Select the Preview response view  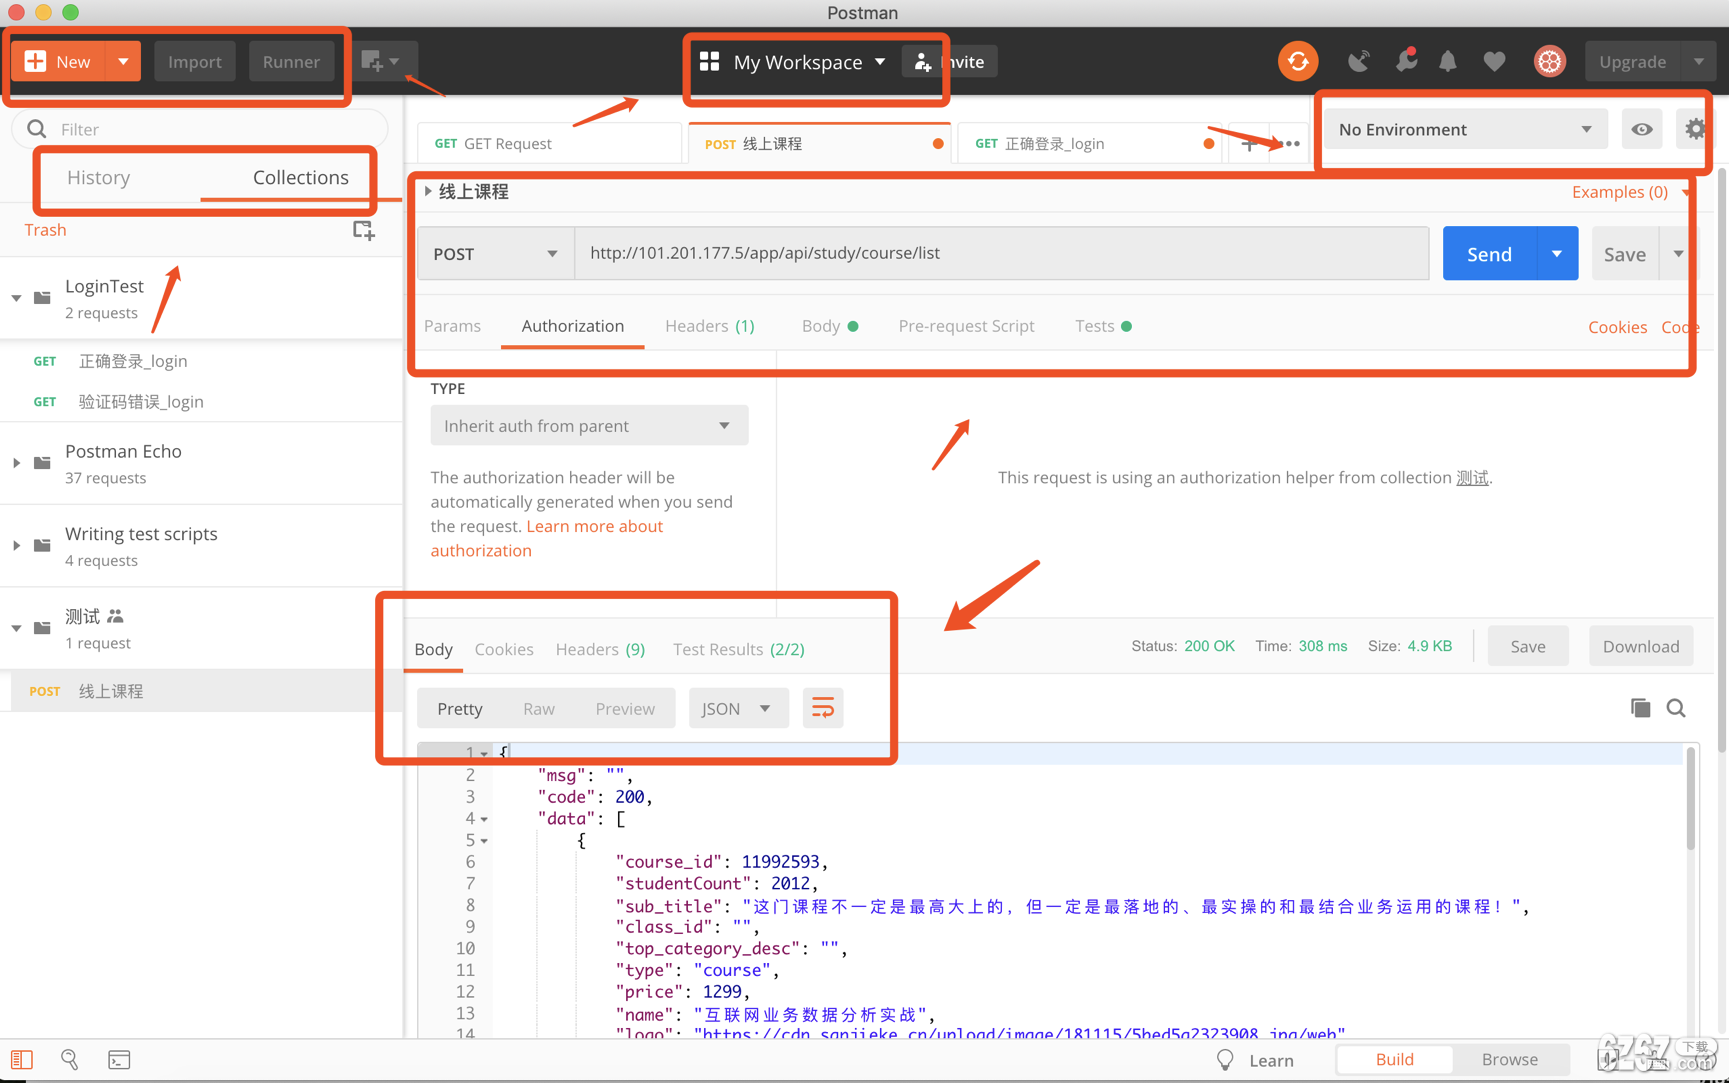[x=625, y=709]
